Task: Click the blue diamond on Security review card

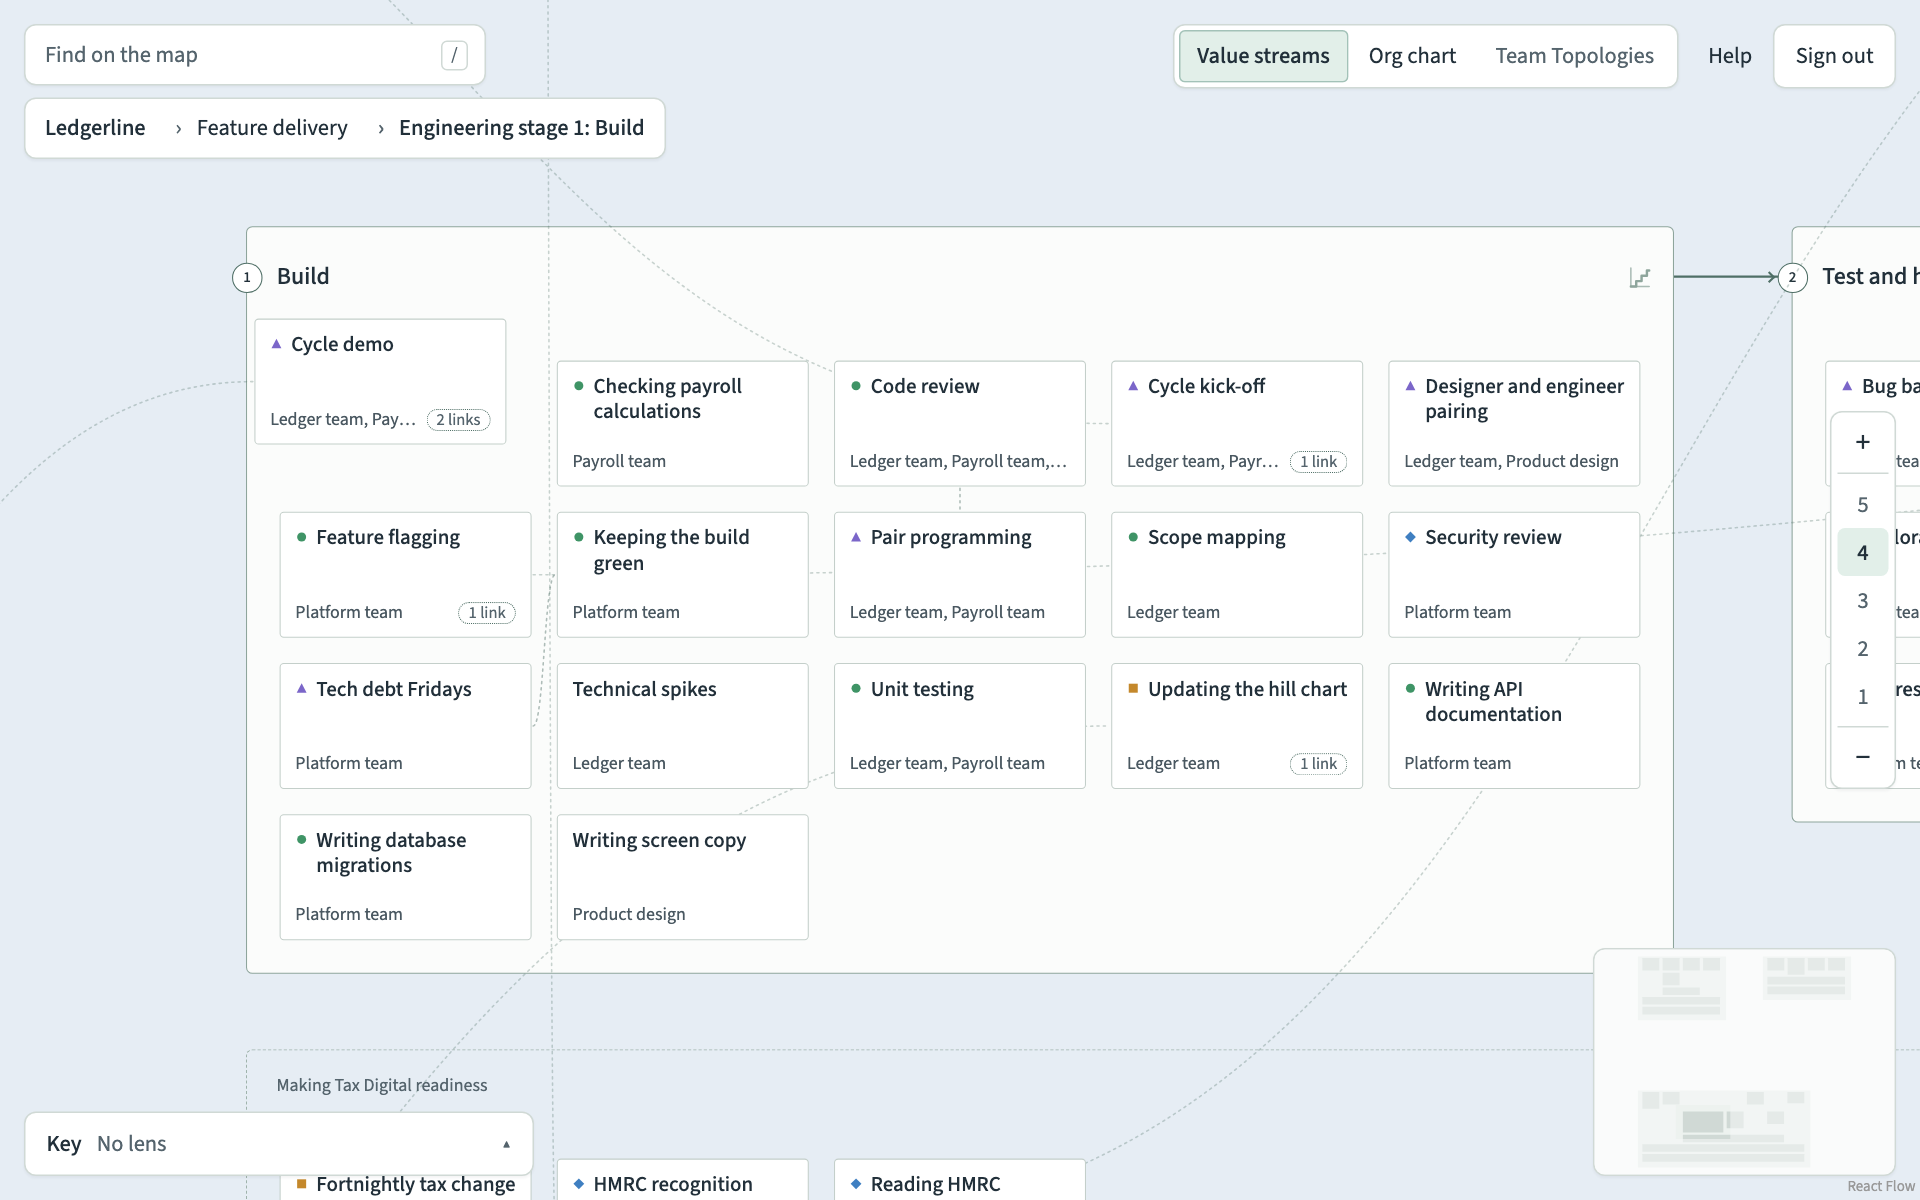Action: tap(1410, 537)
